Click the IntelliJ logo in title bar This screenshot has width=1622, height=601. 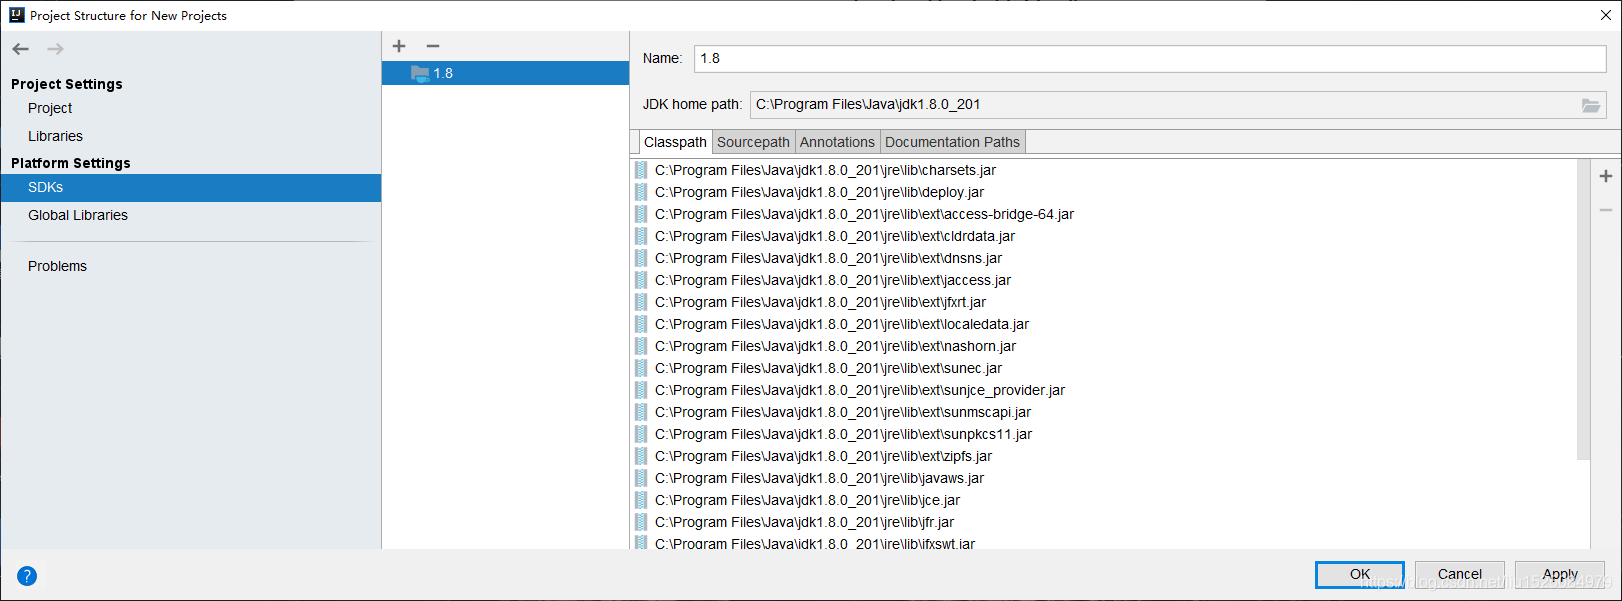16,15
